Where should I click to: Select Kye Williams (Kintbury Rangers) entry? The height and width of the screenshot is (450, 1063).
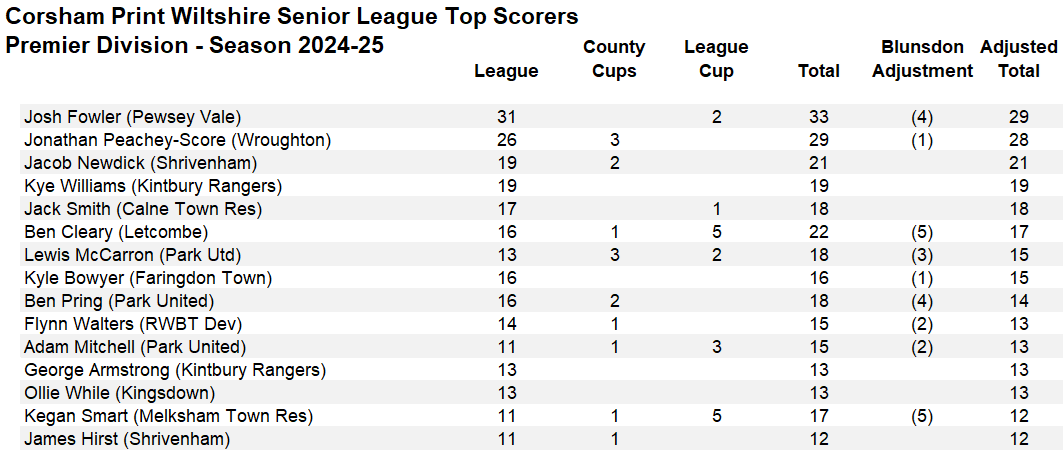[x=152, y=186]
